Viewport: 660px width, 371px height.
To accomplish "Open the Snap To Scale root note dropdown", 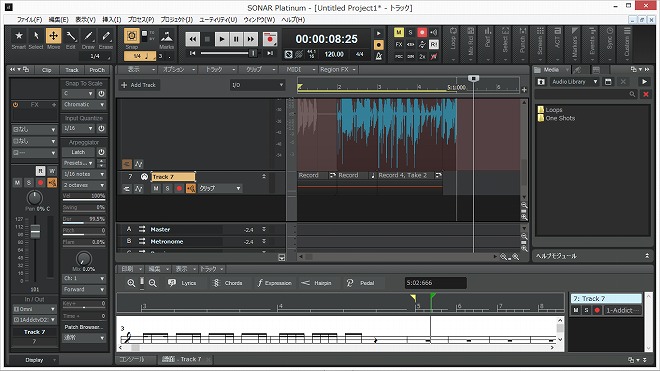I will coord(79,93).
